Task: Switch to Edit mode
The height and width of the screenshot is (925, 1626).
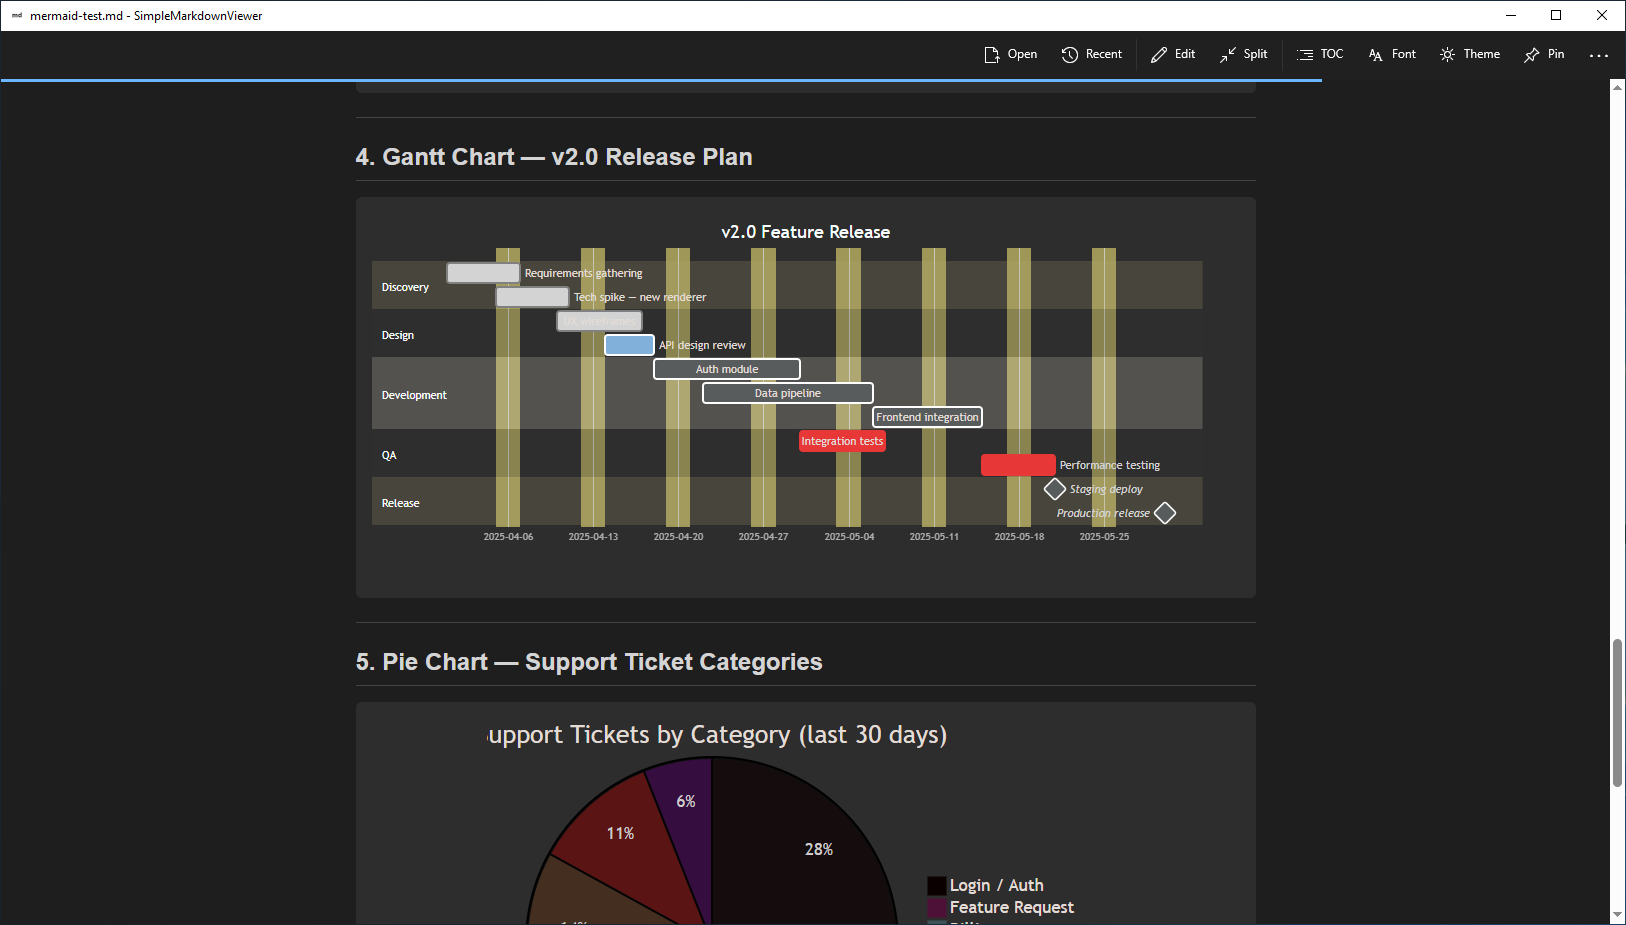Action: pyautogui.click(x=1173, y=55)
